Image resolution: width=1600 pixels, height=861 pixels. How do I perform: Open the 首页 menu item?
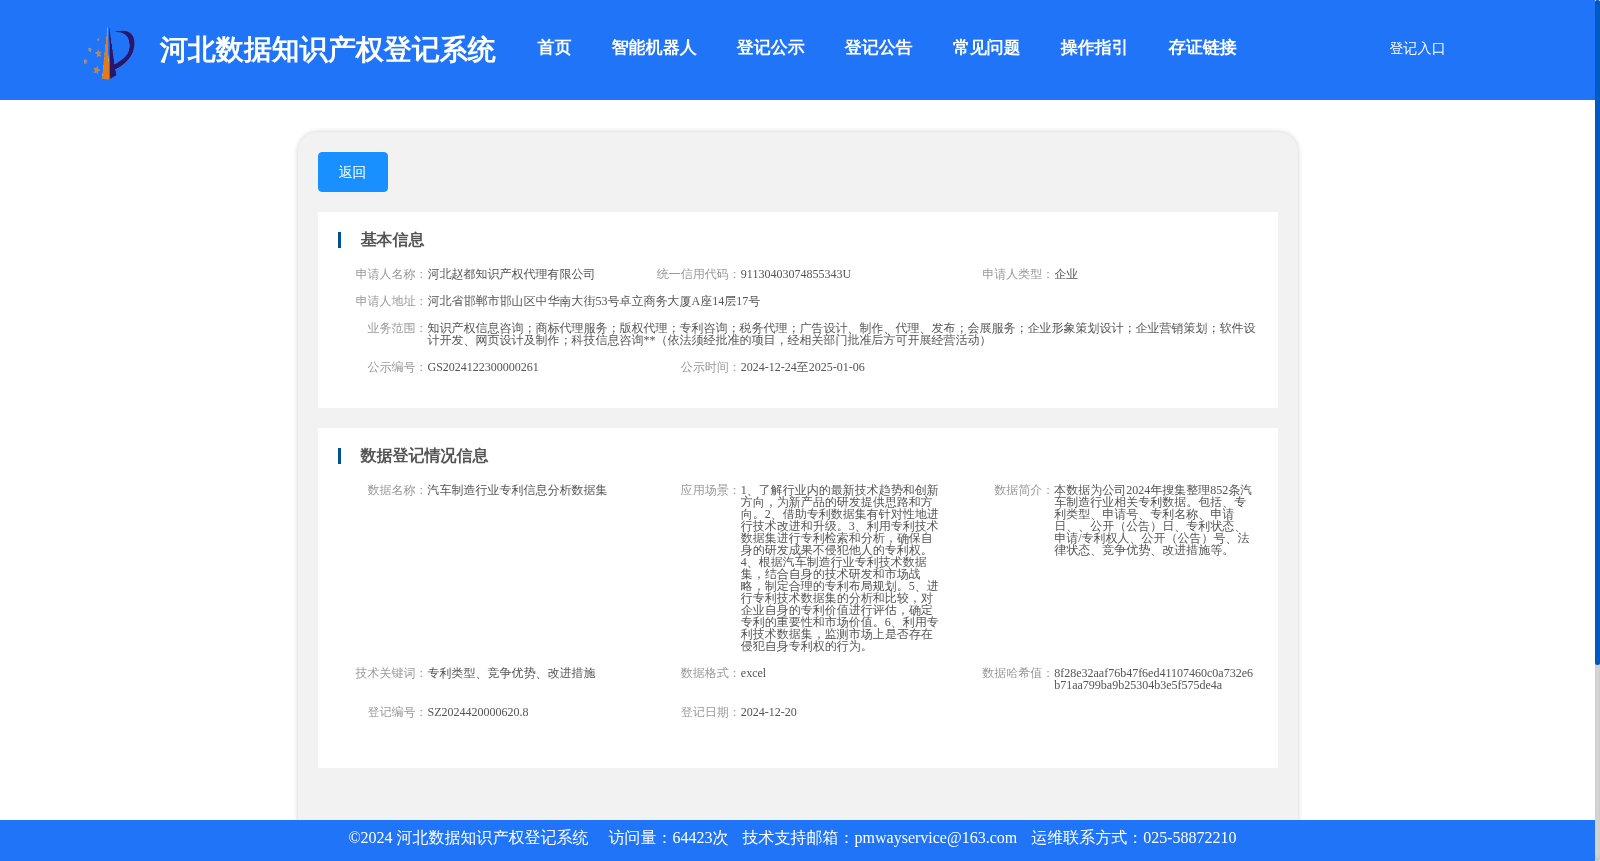click(x=554, y=48)
